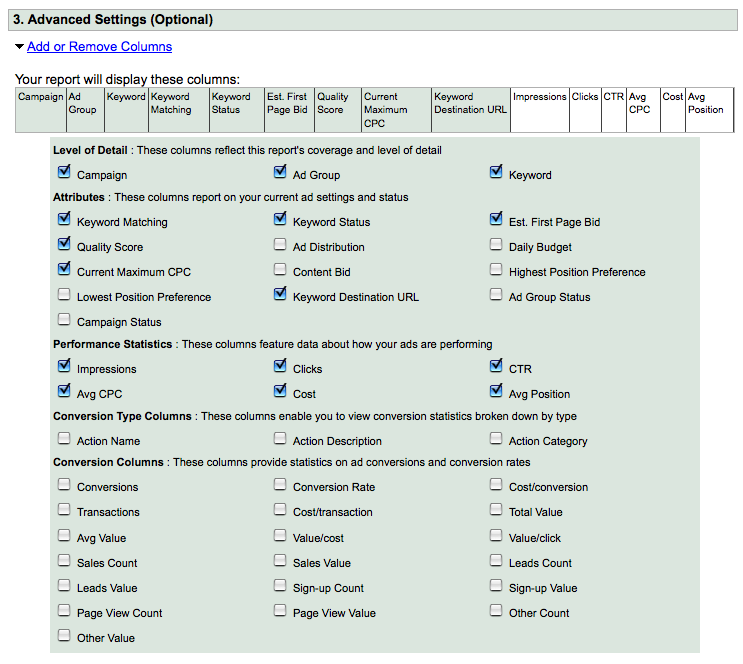Check the Daily Budget option
The width and height of the screenshot is (743, 664).
[497, 245]
